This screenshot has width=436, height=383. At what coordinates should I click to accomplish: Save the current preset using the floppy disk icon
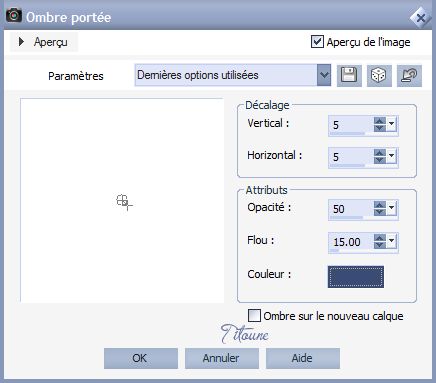click(x=349, y=75)
